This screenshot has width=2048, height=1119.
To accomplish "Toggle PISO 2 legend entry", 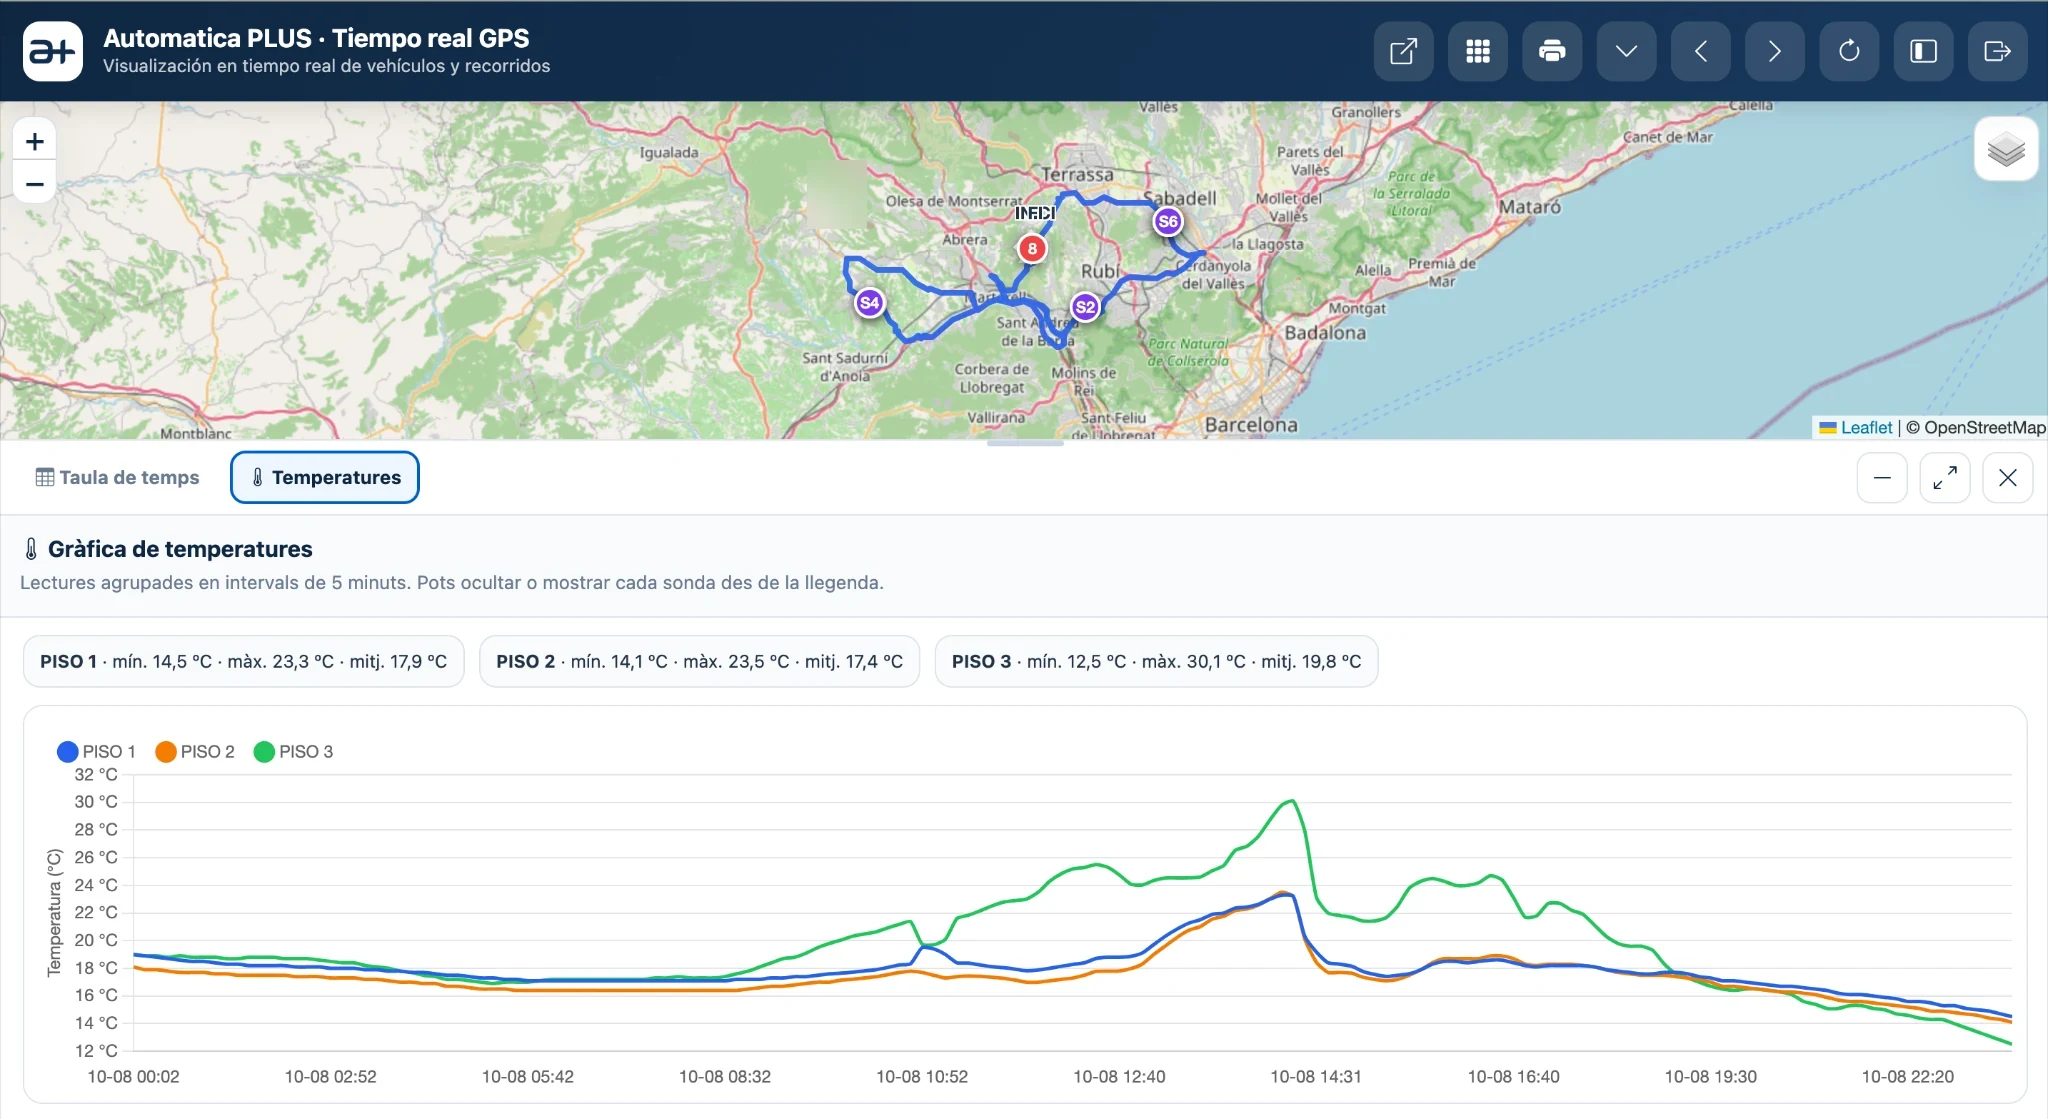I will pyautogui.click(x=195, y=751).
